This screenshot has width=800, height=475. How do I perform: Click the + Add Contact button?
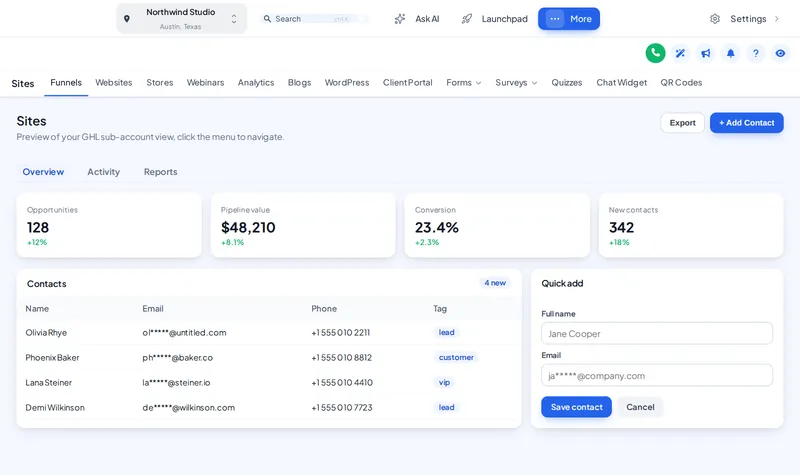point(746,123)
